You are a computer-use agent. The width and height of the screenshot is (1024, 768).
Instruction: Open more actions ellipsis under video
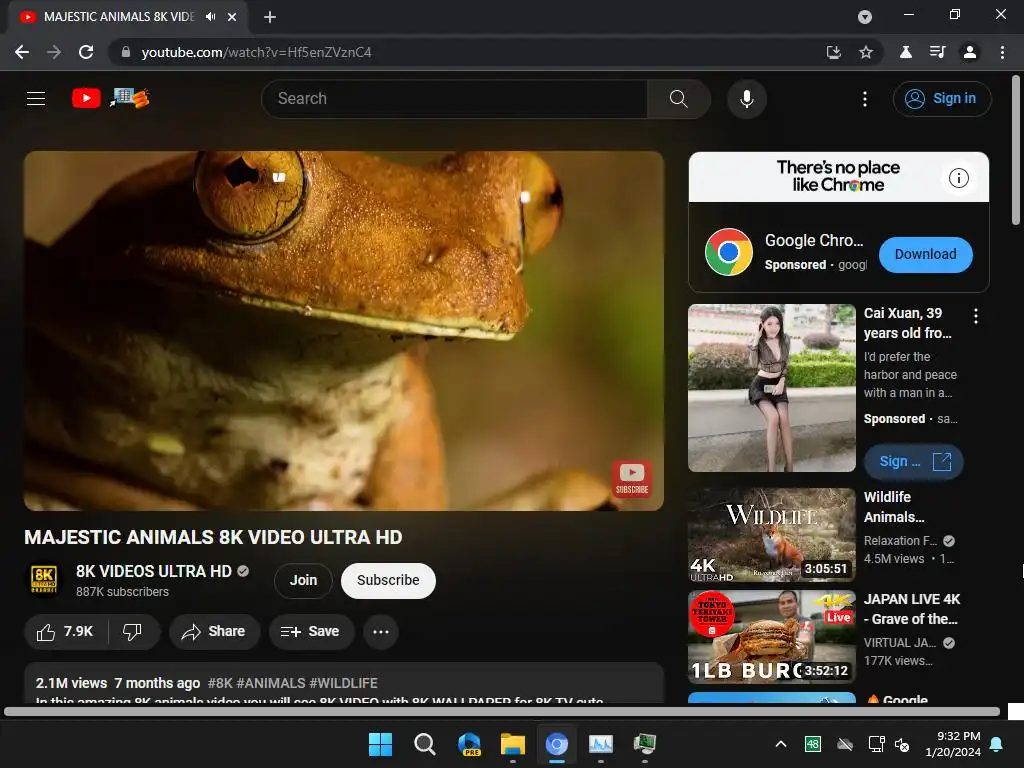click(381, 632)
